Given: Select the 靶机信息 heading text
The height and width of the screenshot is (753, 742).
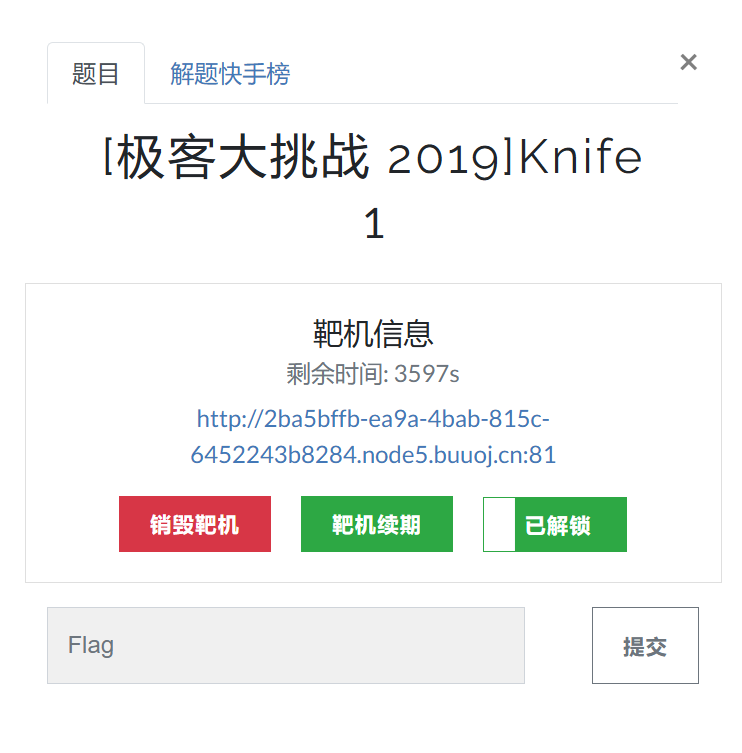Looking at the screenshot, I should click(x=373, y=333).
